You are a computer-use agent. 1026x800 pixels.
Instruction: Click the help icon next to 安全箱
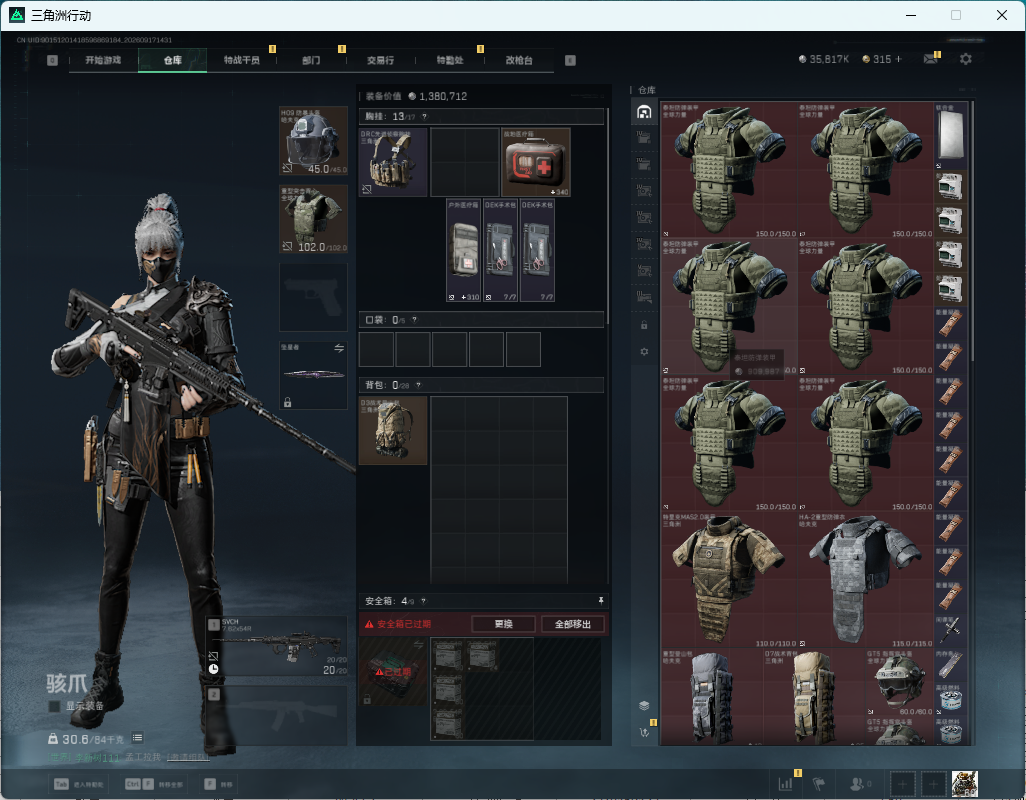click(423, 600)
